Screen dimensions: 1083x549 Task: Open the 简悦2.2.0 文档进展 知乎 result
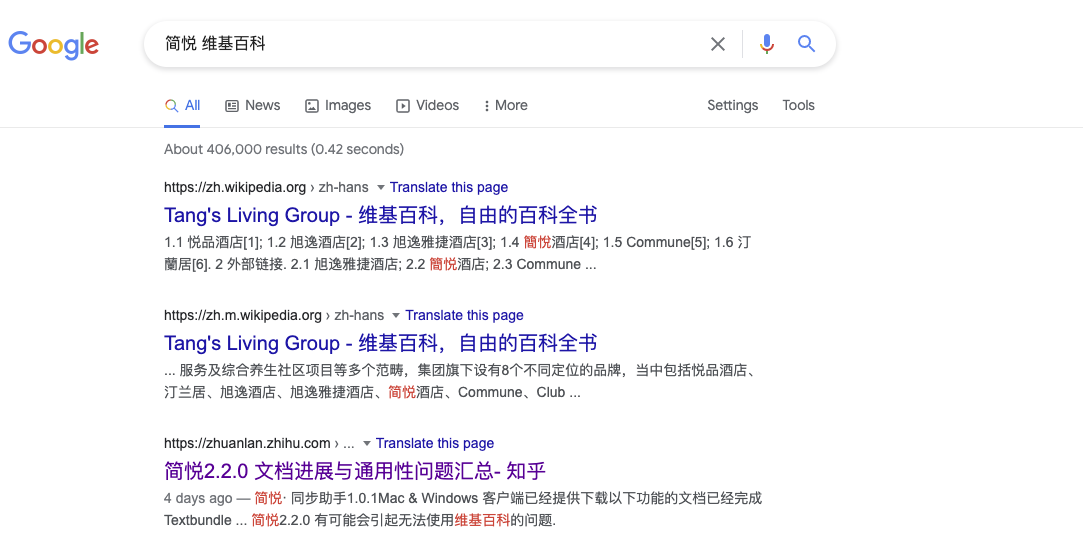click(355, 471)
